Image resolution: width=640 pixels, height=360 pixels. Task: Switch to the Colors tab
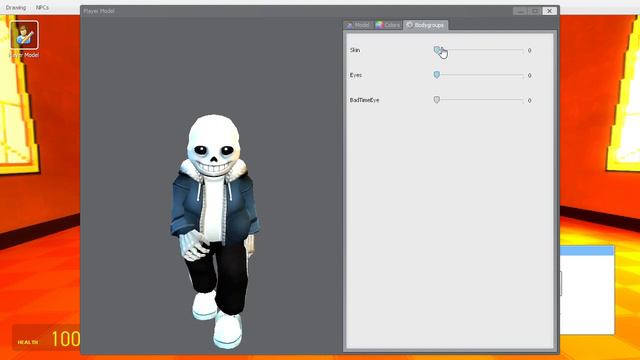(388, 25)
